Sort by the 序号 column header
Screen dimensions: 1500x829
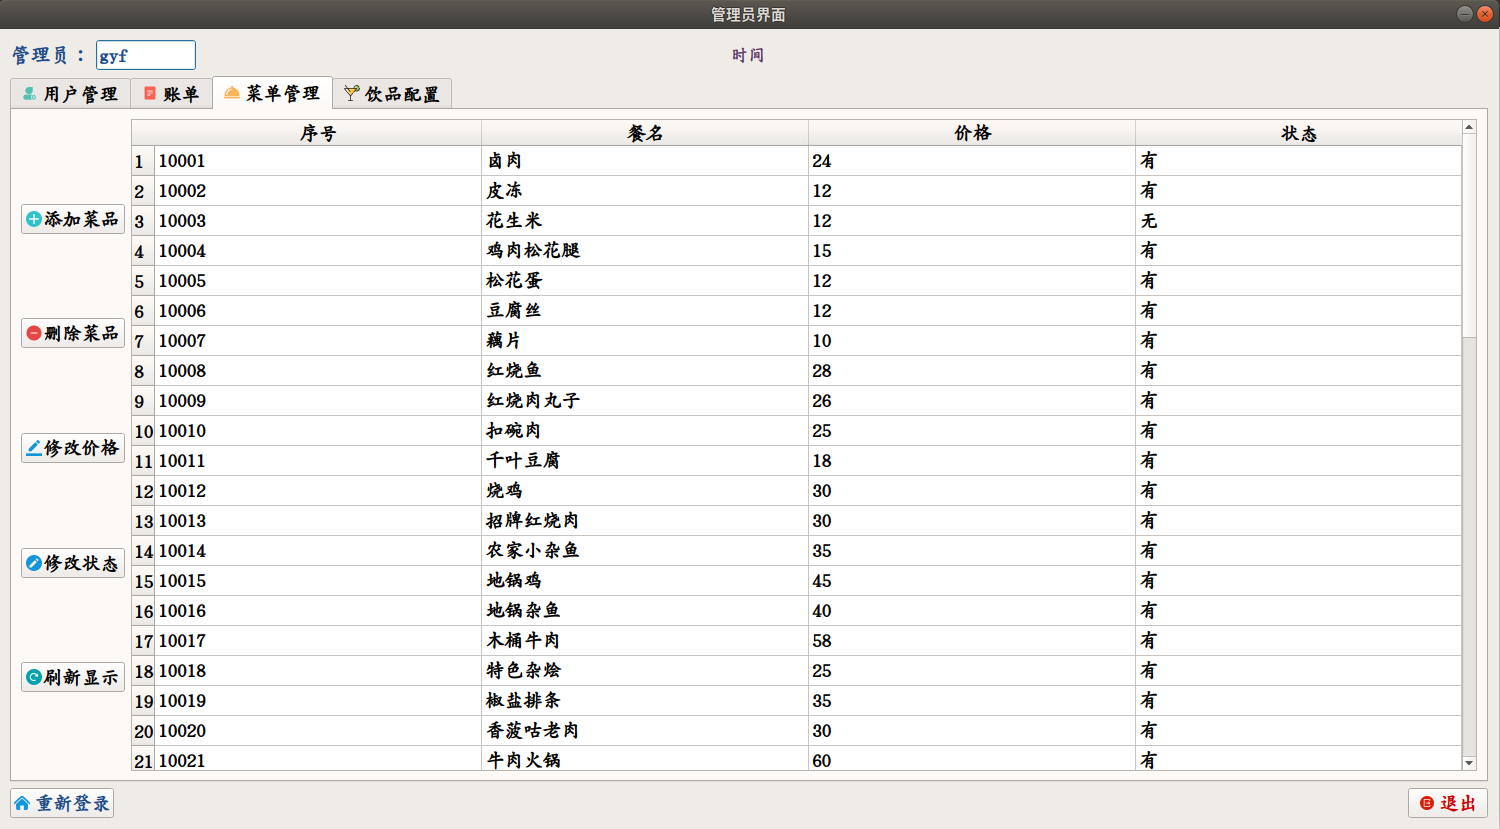point(318,133)
